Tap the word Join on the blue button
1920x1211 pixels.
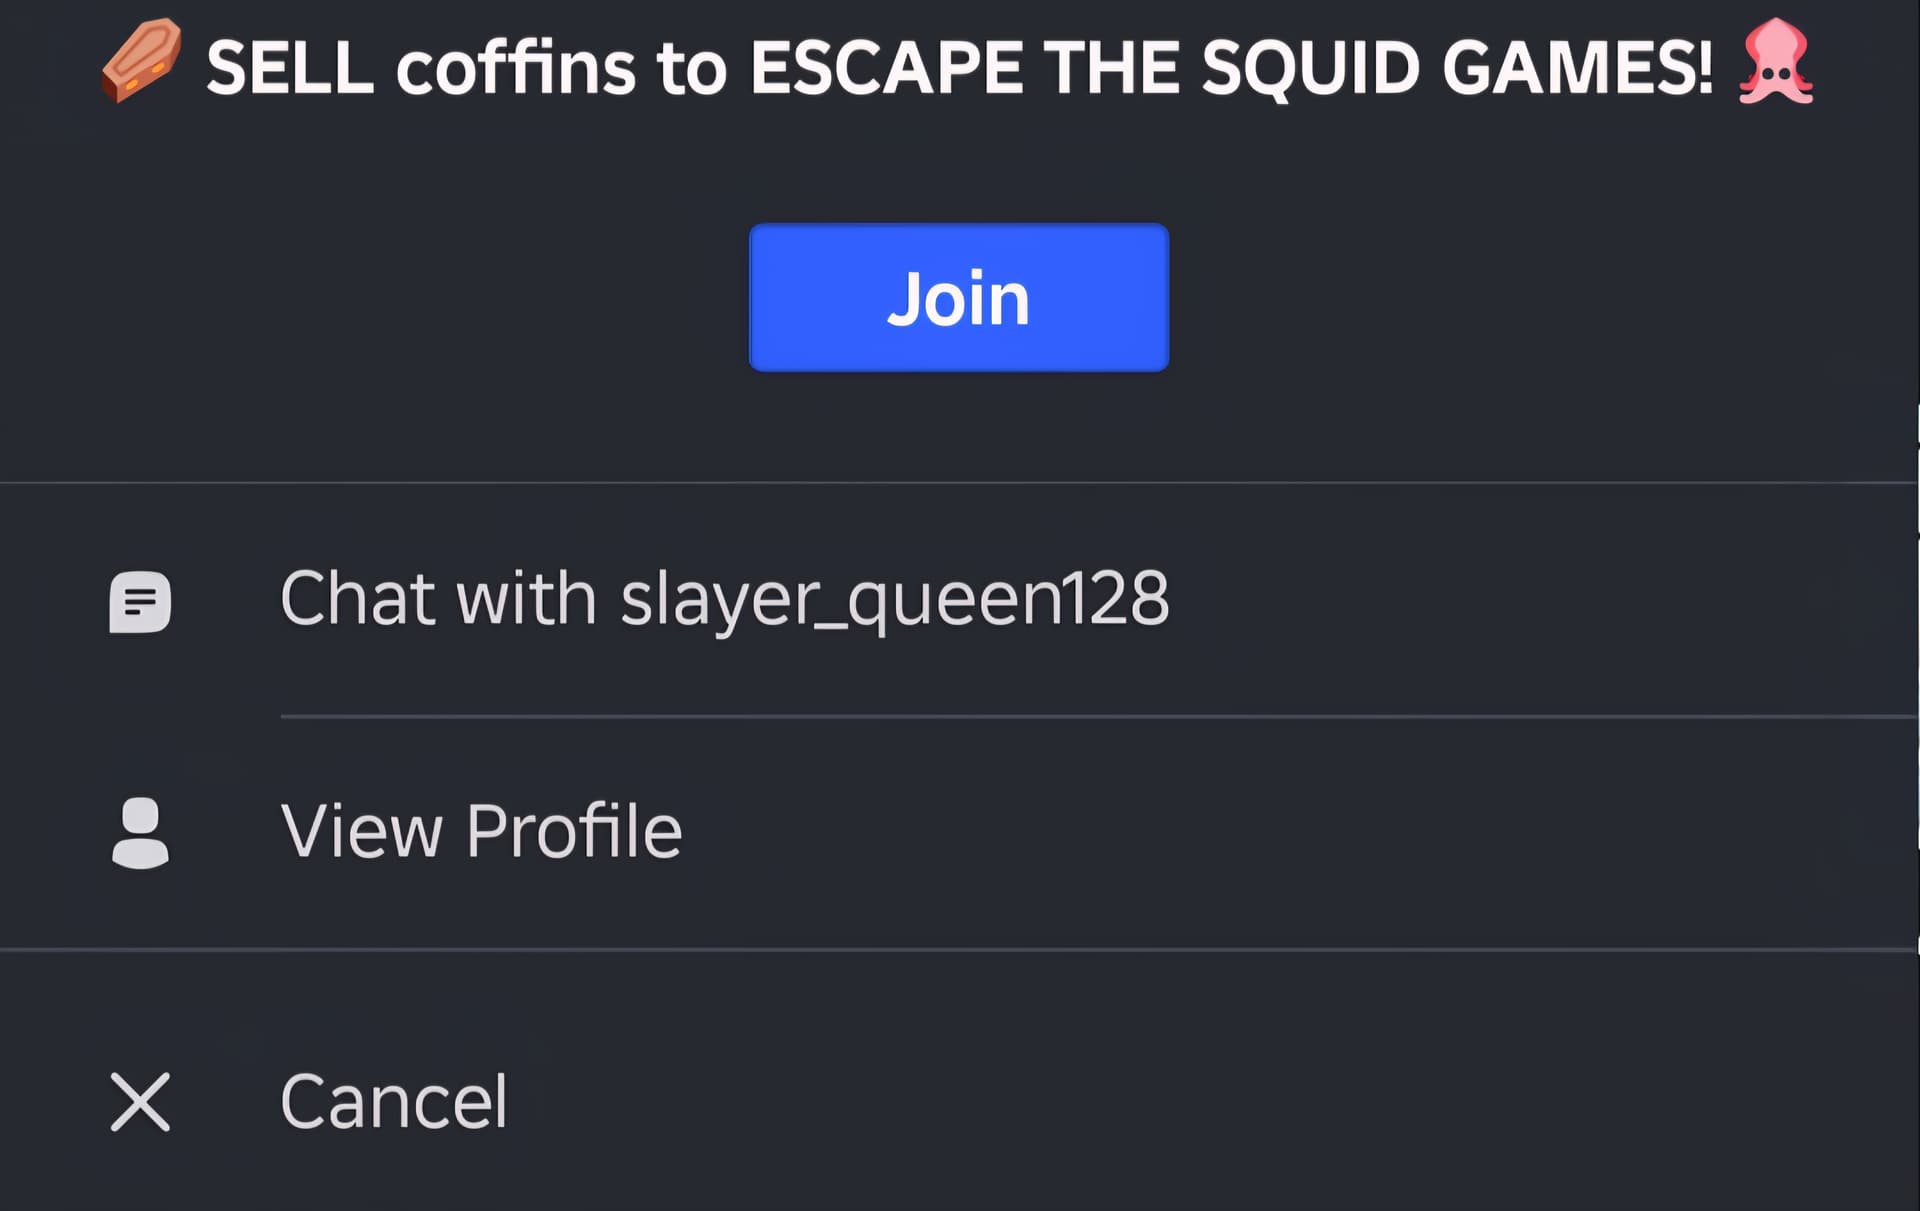(958, 299)
